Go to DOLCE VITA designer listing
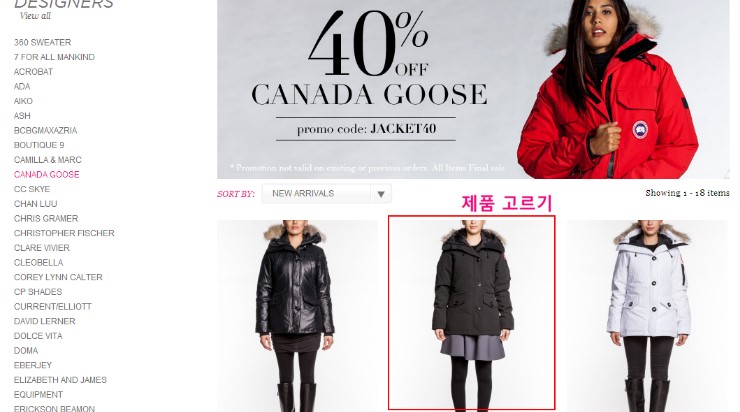The width and height of the screenshot is (740, 412). coord(38,336)
